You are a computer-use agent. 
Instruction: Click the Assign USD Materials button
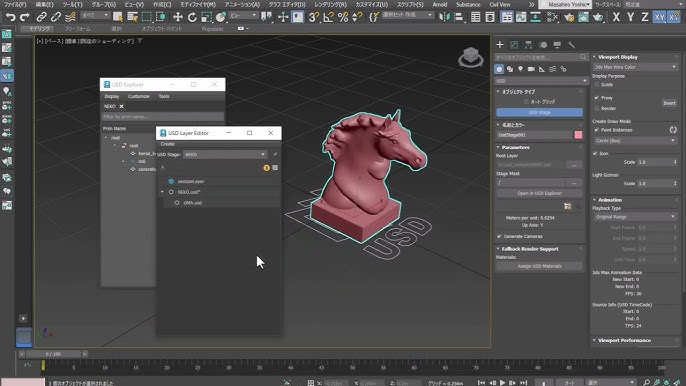[x=539, y=266]
